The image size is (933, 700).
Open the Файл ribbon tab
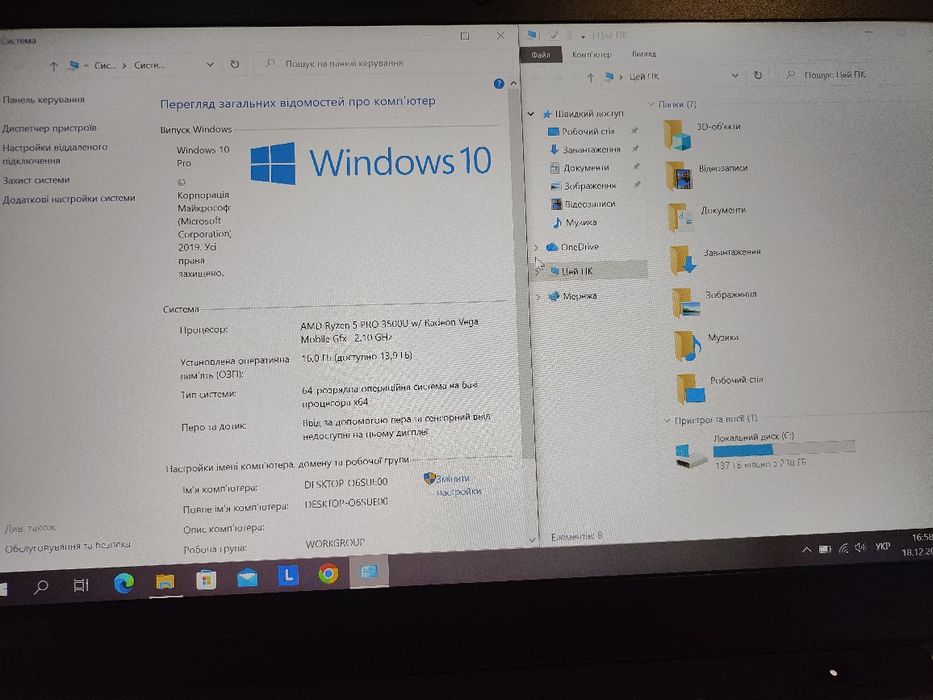point(540,55)
